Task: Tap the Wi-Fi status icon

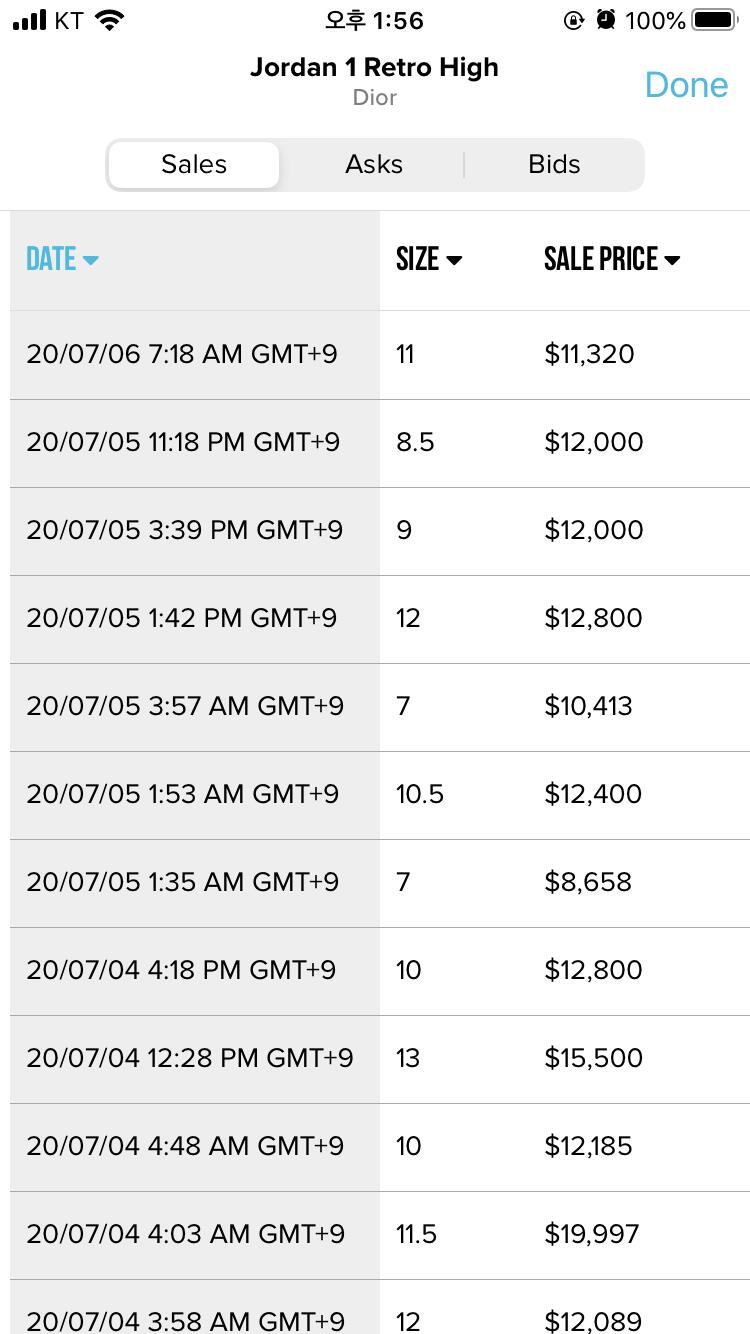Action: (109, 20)
